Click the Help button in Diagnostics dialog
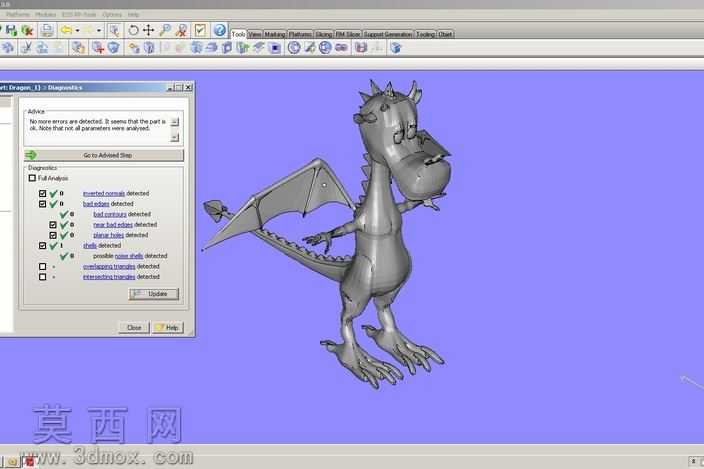The width and height of the screenshot is (704, 469). (168, 328)
